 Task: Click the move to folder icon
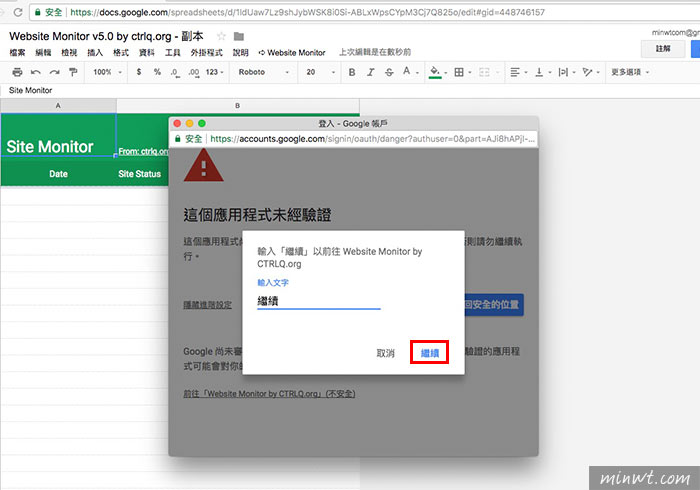tap(239, 36)
